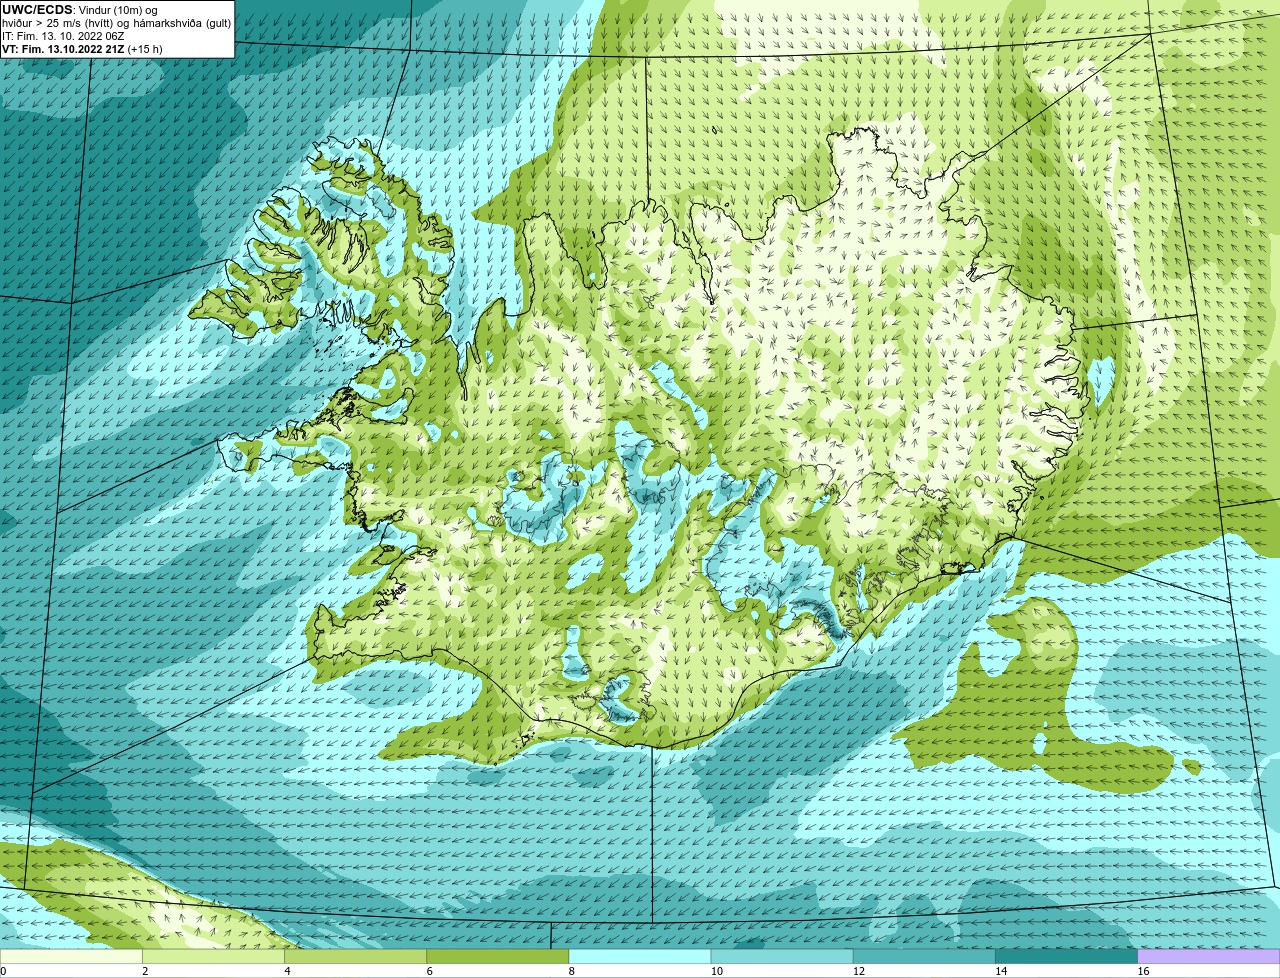Viewport: 1280px width, 978px height.
Task: Click the '14' label on the color scale
Action: click(1001, 971)
